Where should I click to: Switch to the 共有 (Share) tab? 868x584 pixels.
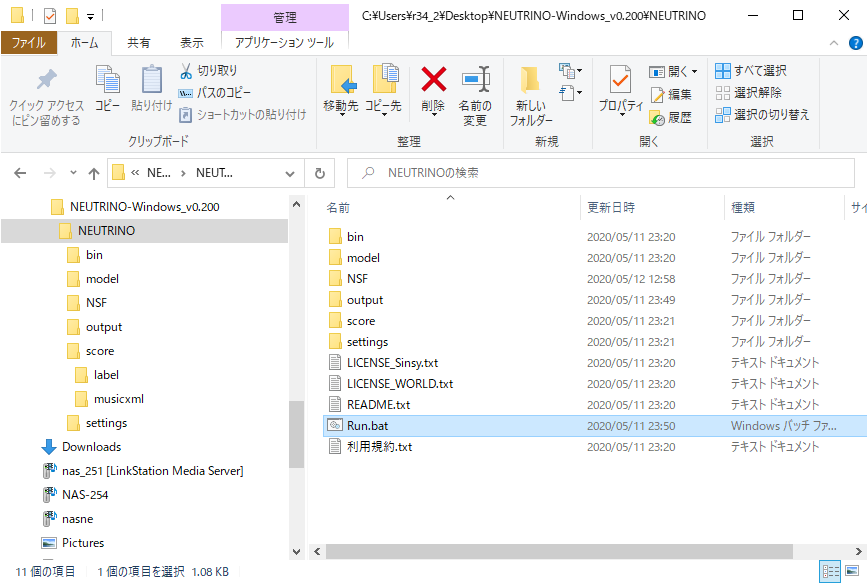pos(138,43)
